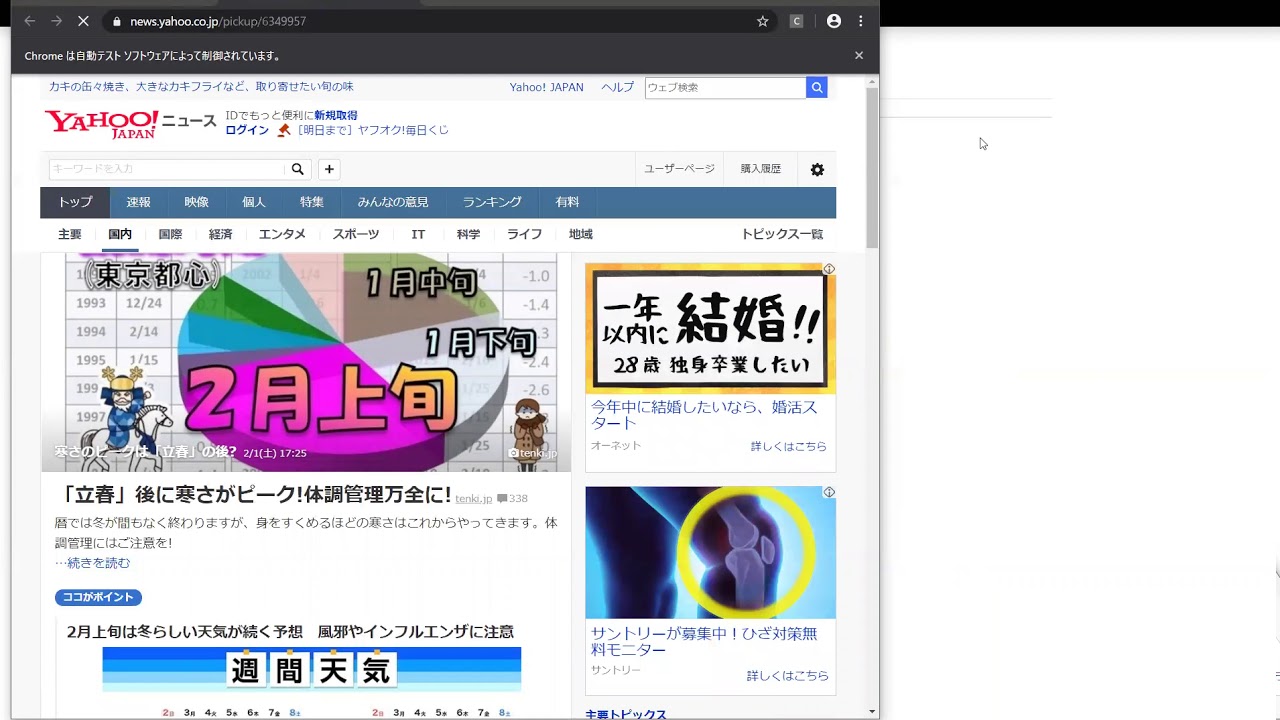Viewport: 1280px width, 720px height.
Task: Select the トップ navigation tab
Action: click(75, 202)
